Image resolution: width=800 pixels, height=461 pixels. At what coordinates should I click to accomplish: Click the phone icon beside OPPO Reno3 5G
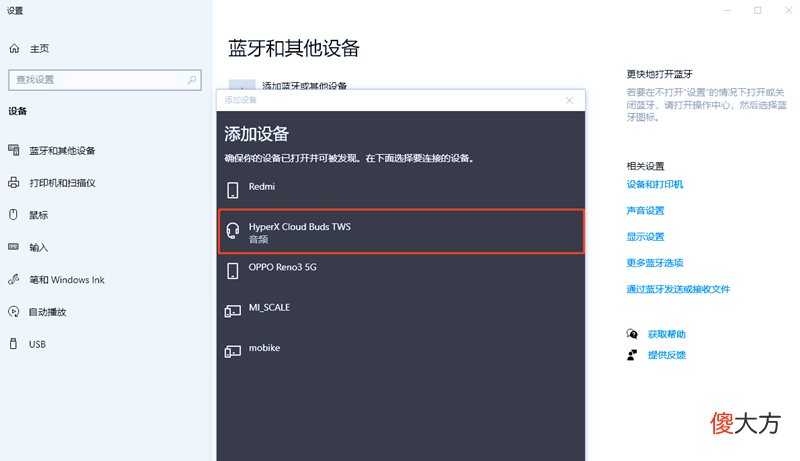point(233,271)
